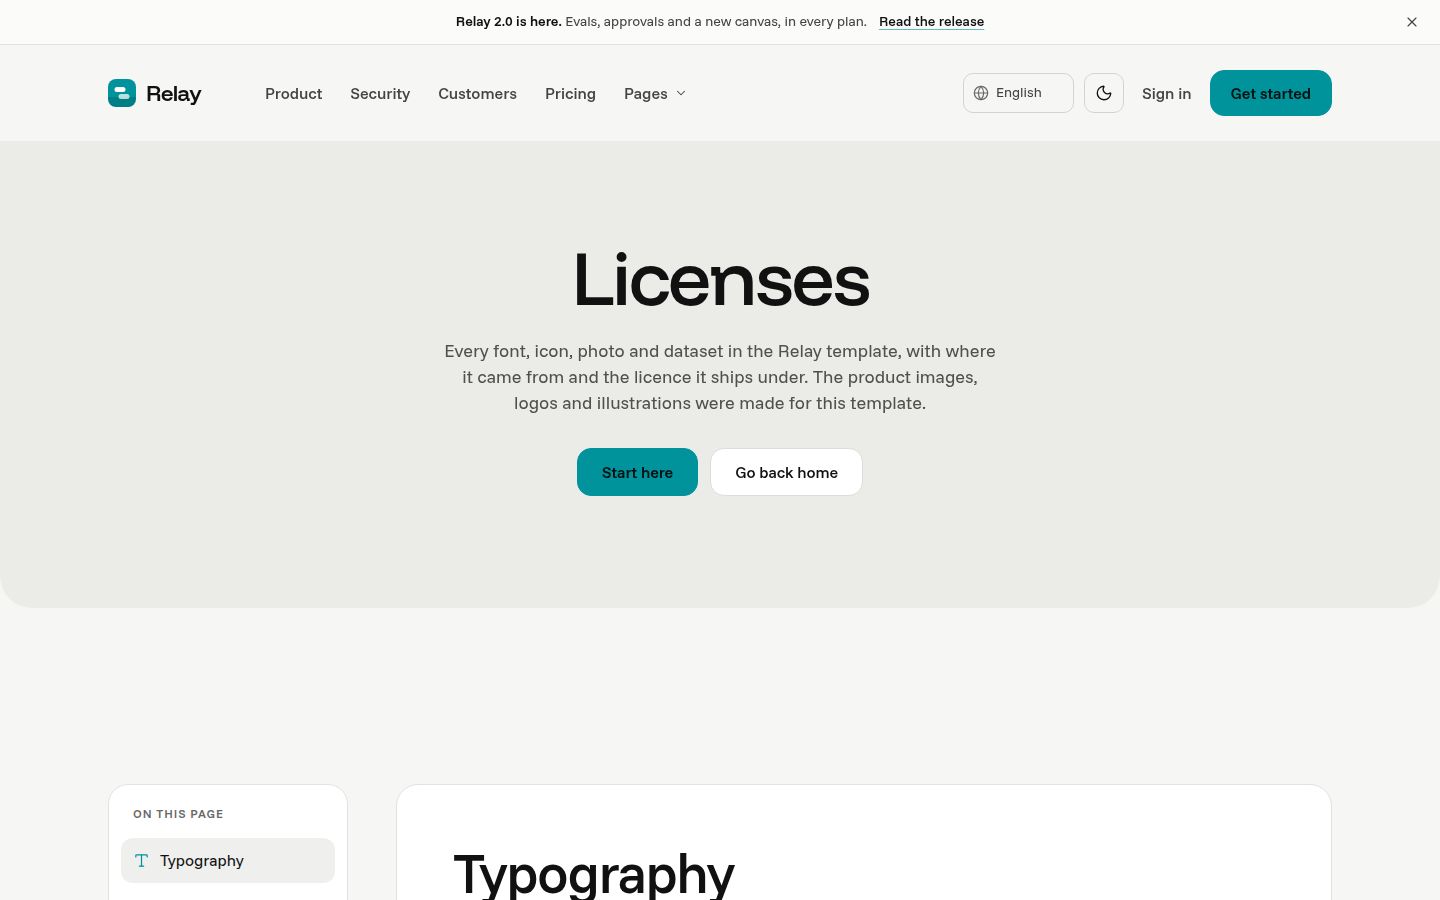The image size is (1440, 900).
Task: Click the Sign in link
Action: [1166, 93]
